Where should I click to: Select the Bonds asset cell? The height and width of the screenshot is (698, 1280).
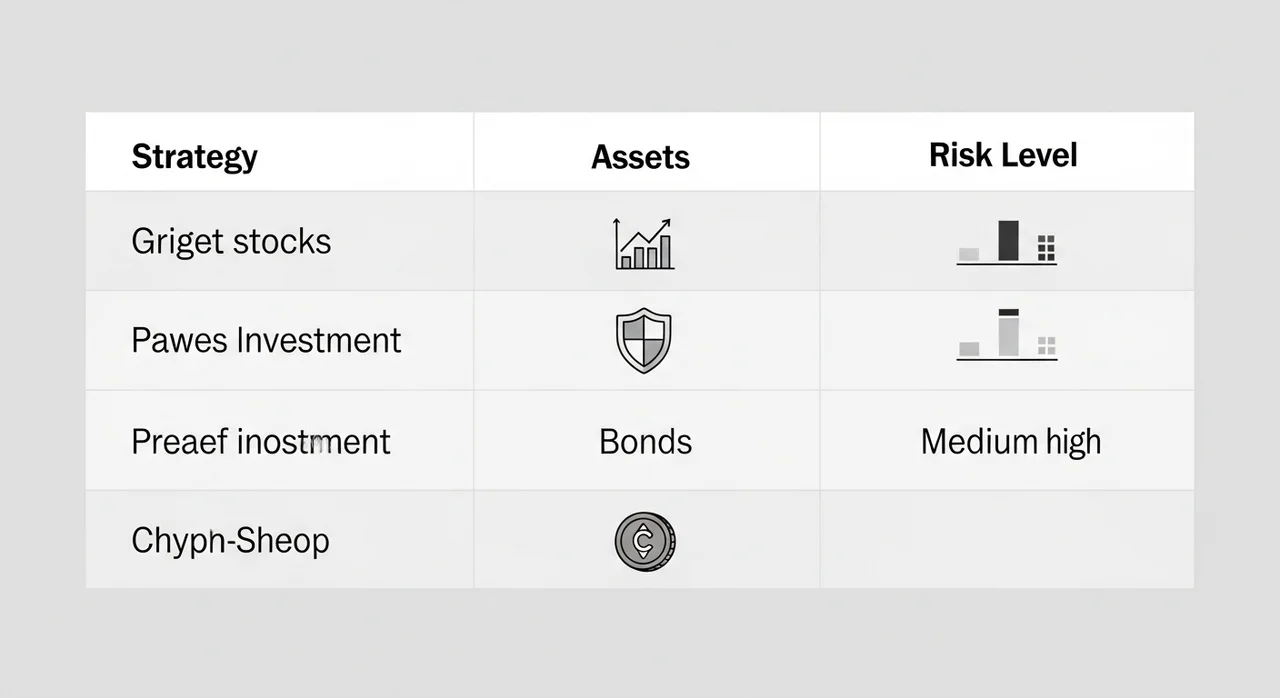coord(646,441)
